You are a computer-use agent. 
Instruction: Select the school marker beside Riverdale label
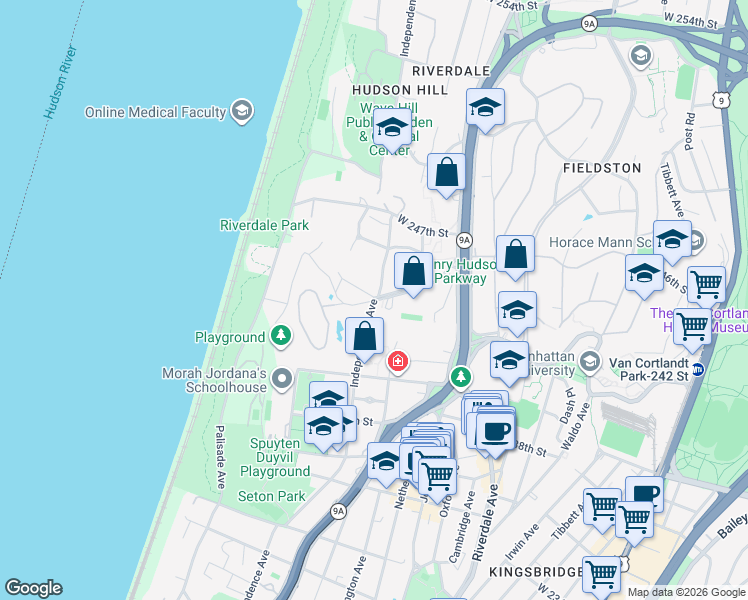pos(485,109)
